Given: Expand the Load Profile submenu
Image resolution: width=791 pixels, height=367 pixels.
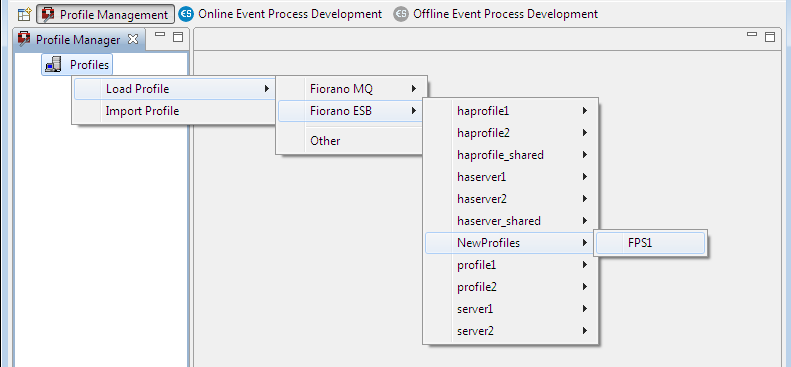Looking at the screenshot, I should click(x=174, y=89).
